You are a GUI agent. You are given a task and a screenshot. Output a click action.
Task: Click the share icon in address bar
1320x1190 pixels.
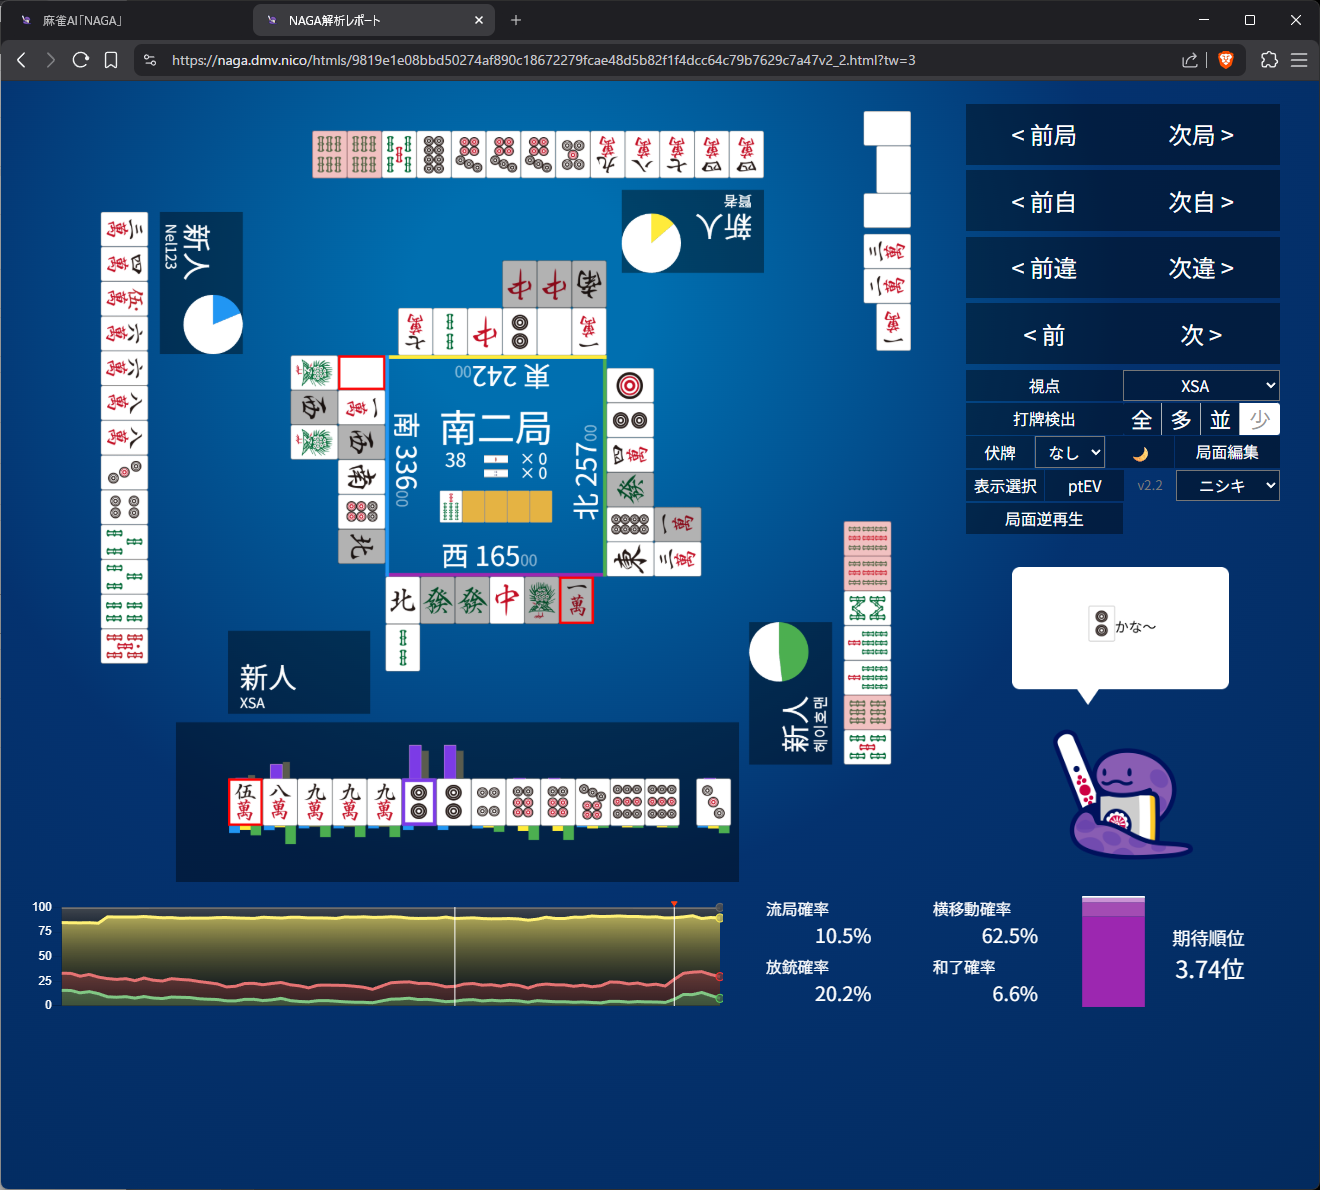pyautogui.click(x=1189, y=60)
